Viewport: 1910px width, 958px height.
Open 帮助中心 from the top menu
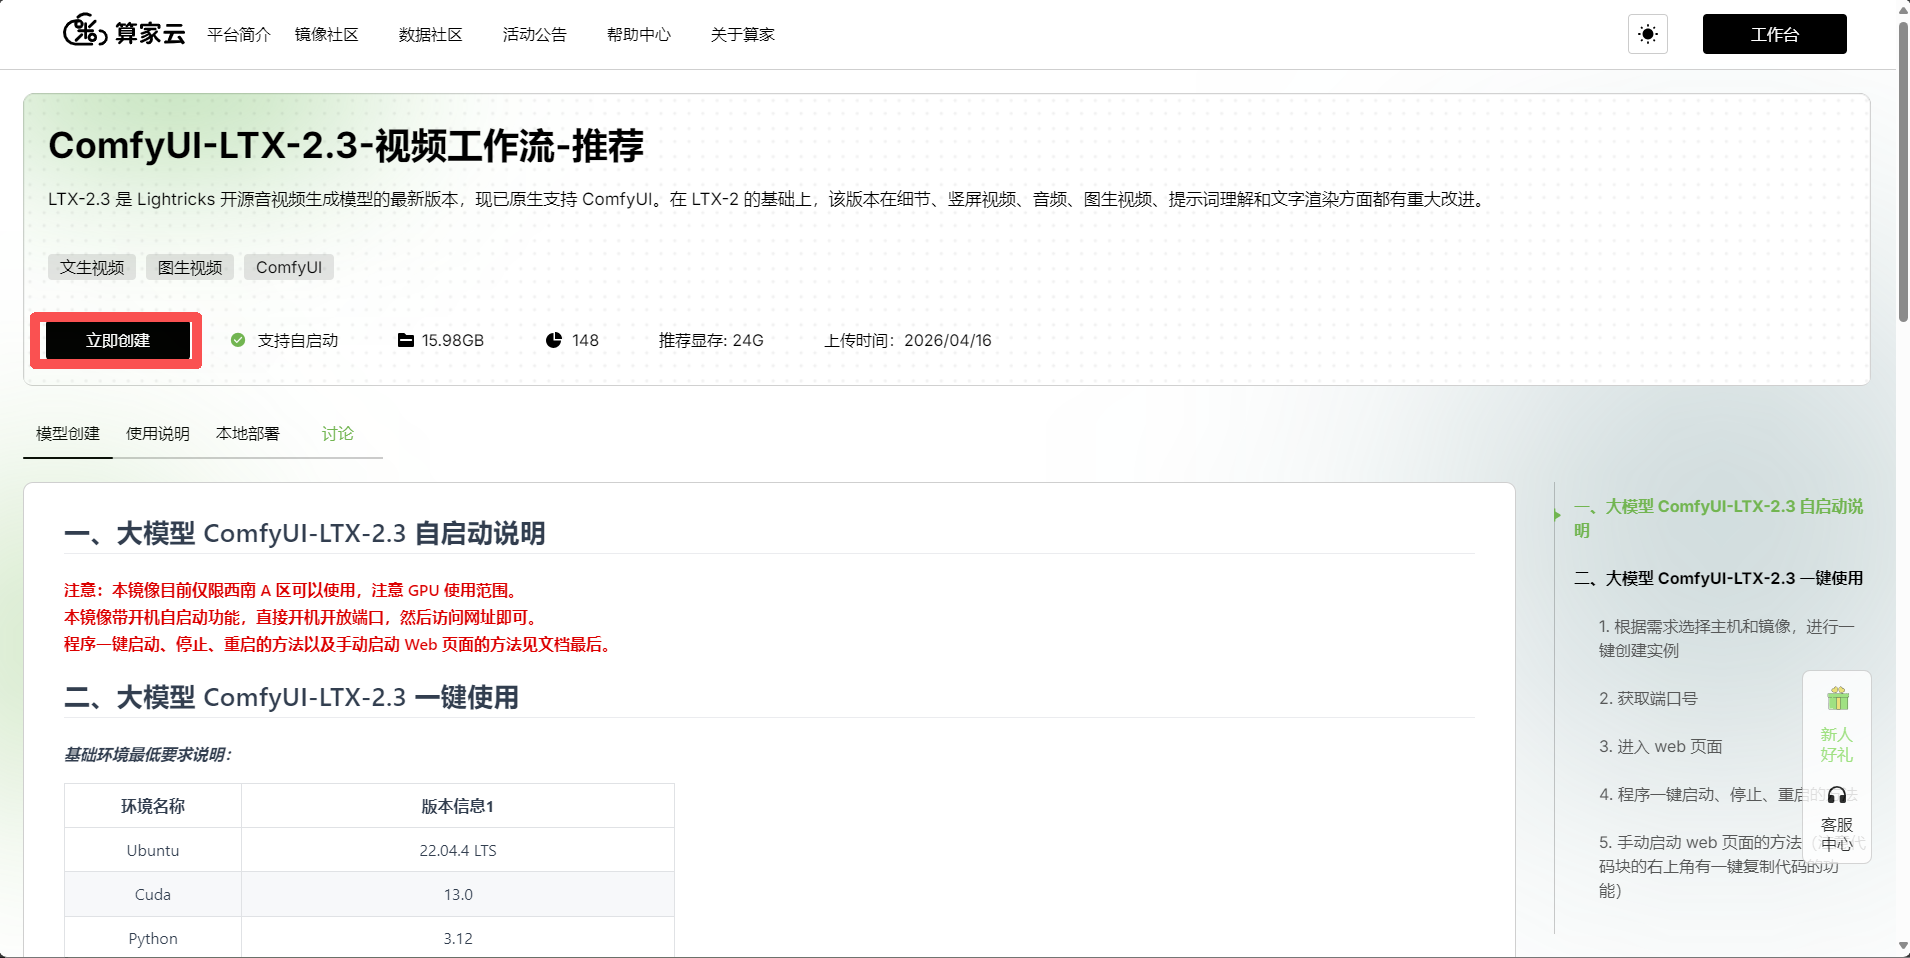(x=639, y=34)
